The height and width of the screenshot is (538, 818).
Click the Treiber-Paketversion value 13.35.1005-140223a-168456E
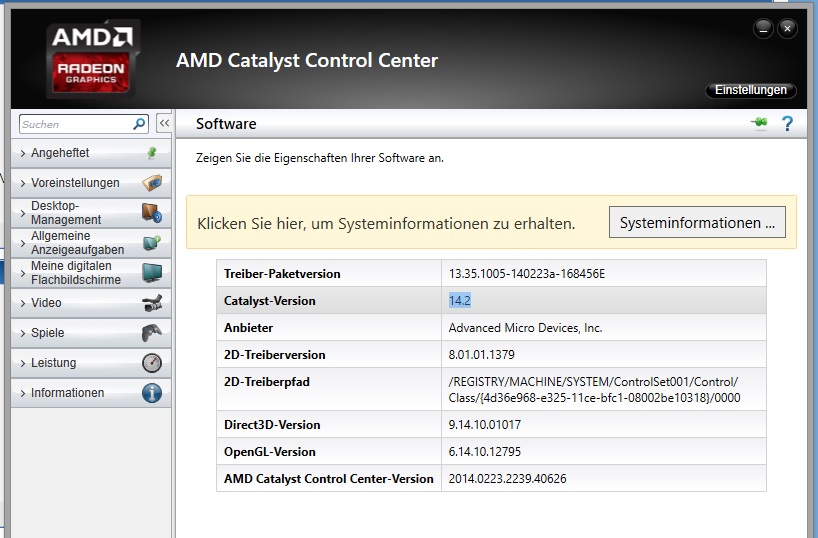click(526, 274)
